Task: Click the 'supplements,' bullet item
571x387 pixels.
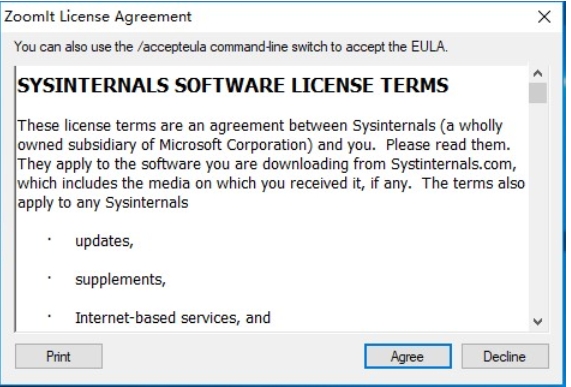Action: (120, 280)
